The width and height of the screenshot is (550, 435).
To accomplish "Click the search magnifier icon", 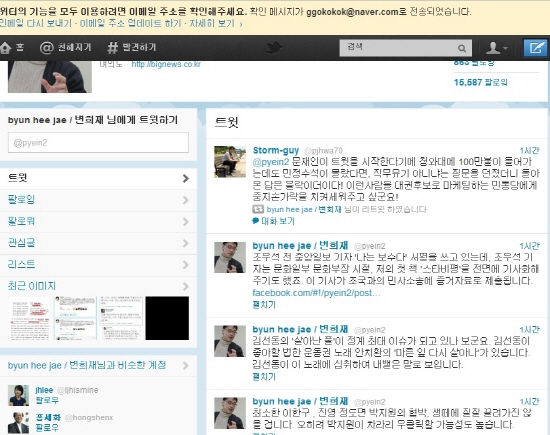I will (462, 48).
